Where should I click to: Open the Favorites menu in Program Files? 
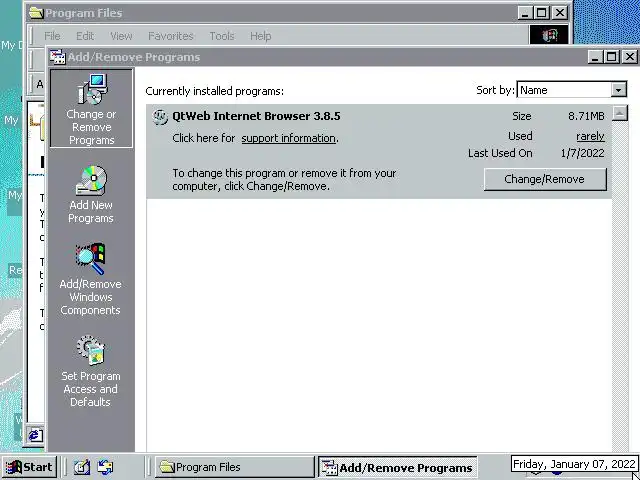[x=171, y=36]
